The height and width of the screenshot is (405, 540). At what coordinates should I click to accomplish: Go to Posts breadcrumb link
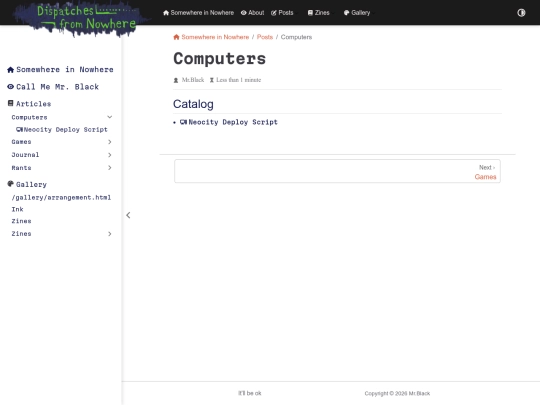point(265,37)
